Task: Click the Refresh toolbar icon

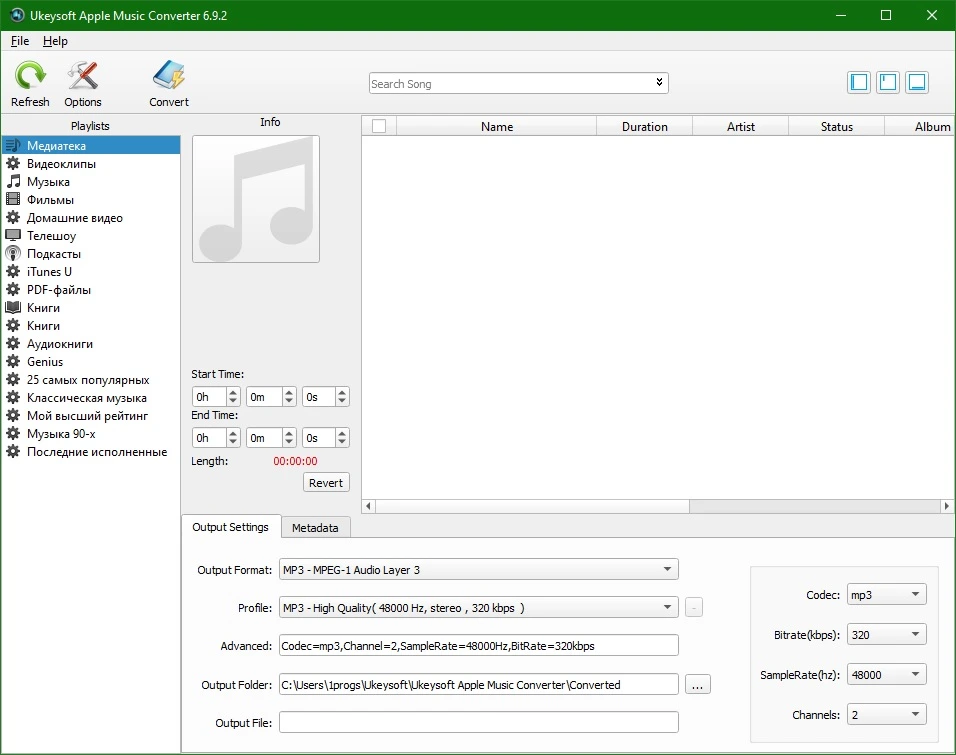Action: 30,76
